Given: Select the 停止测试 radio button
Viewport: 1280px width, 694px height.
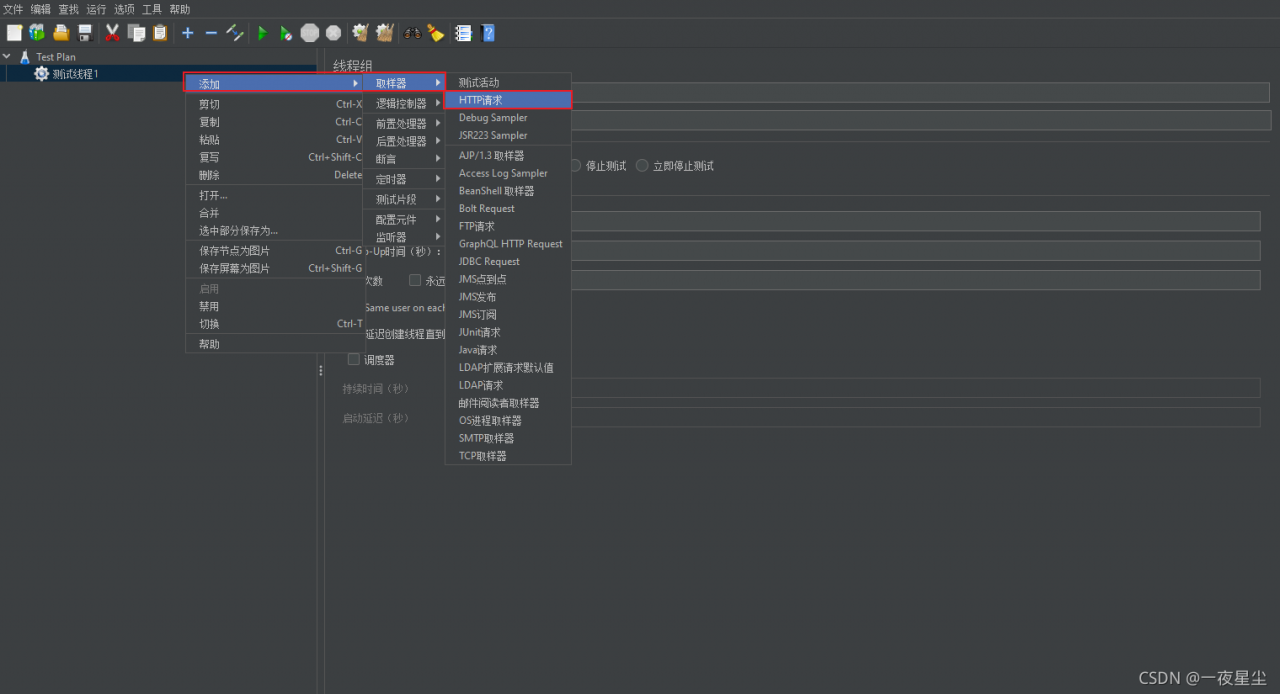Looking at the screenshot, I should click(x=575, y=165).
